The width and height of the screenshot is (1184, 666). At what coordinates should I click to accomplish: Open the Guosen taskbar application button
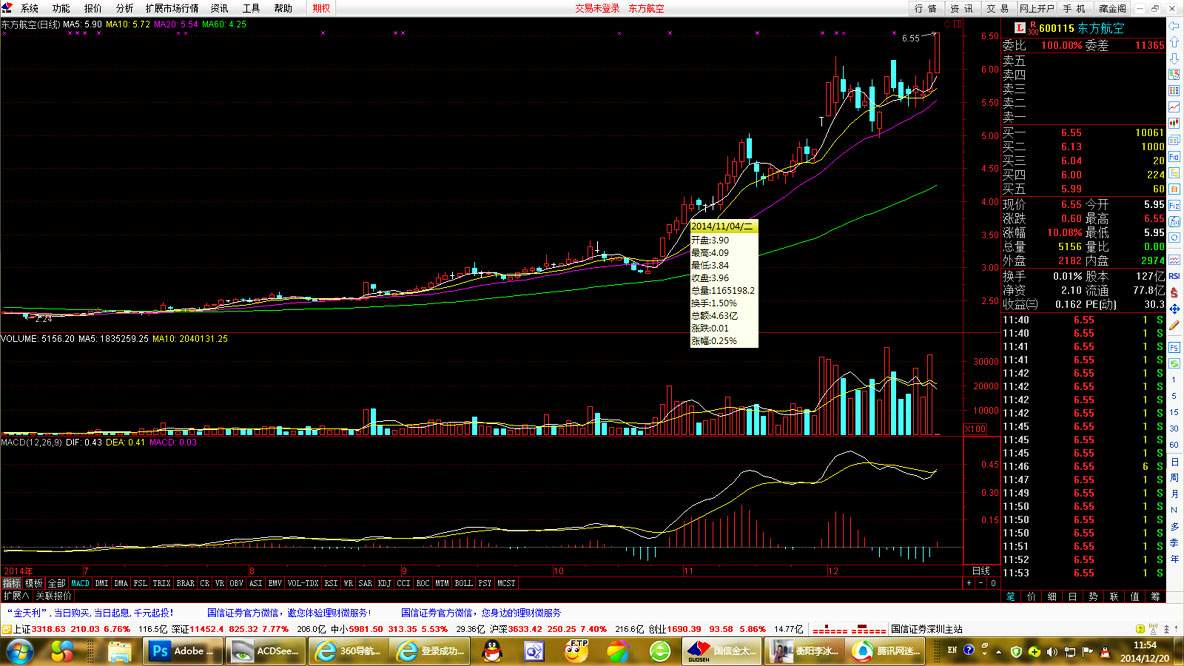pyautogui.click(x=720, y=651)
